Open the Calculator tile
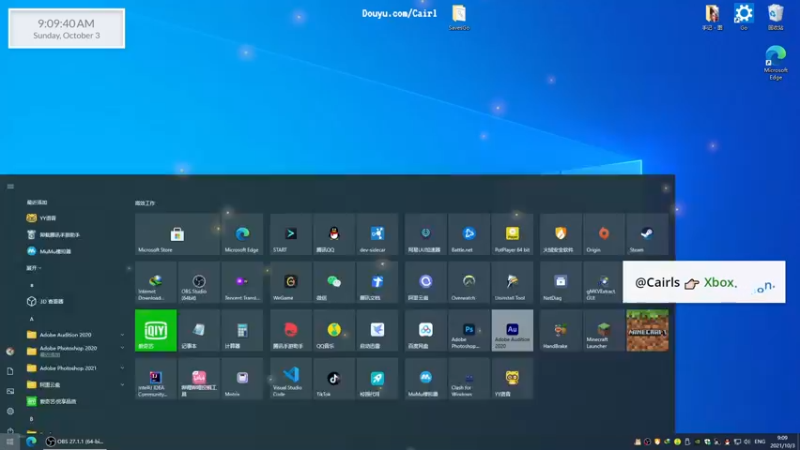This screenshot has height=450, width=800. (x=242, y=330)
